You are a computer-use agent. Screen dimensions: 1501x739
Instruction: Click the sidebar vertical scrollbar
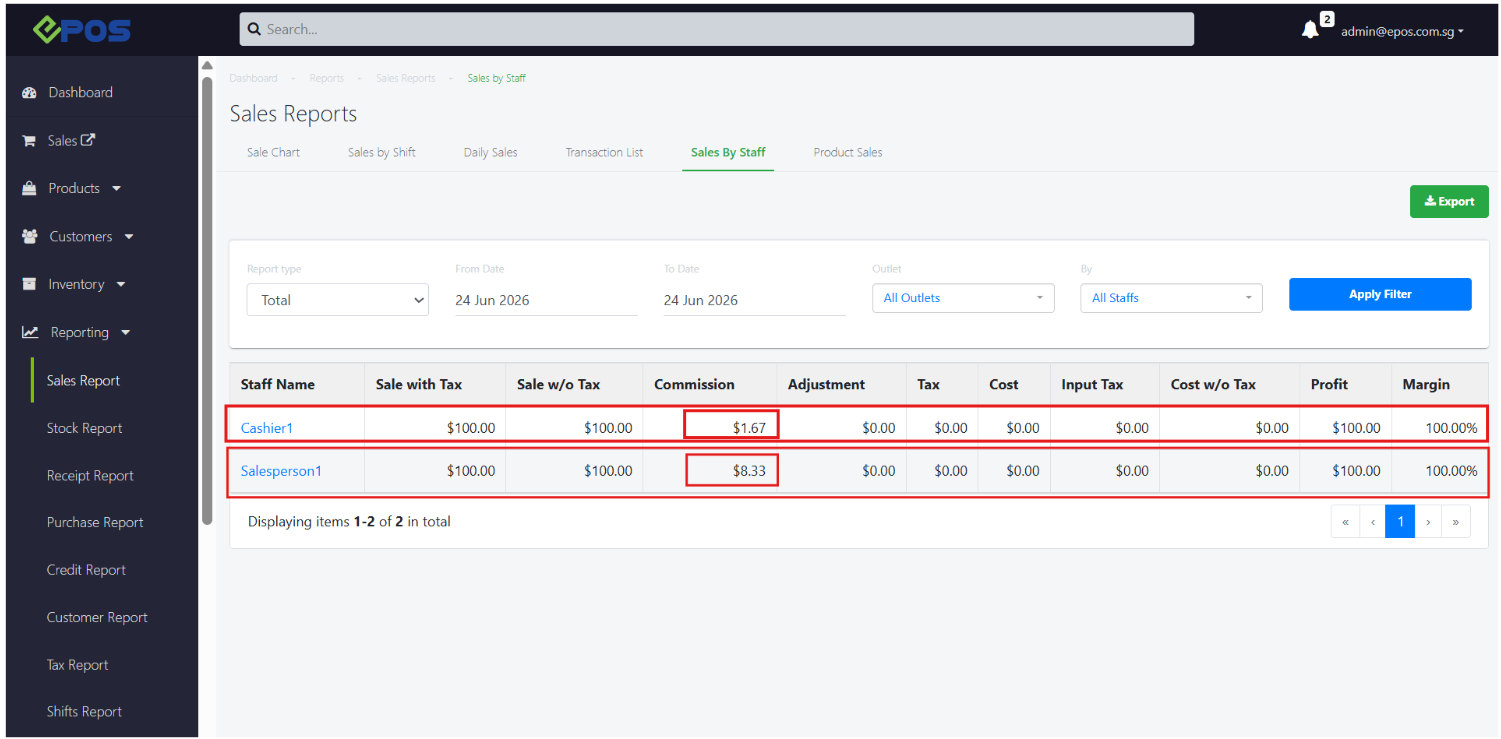207,300
